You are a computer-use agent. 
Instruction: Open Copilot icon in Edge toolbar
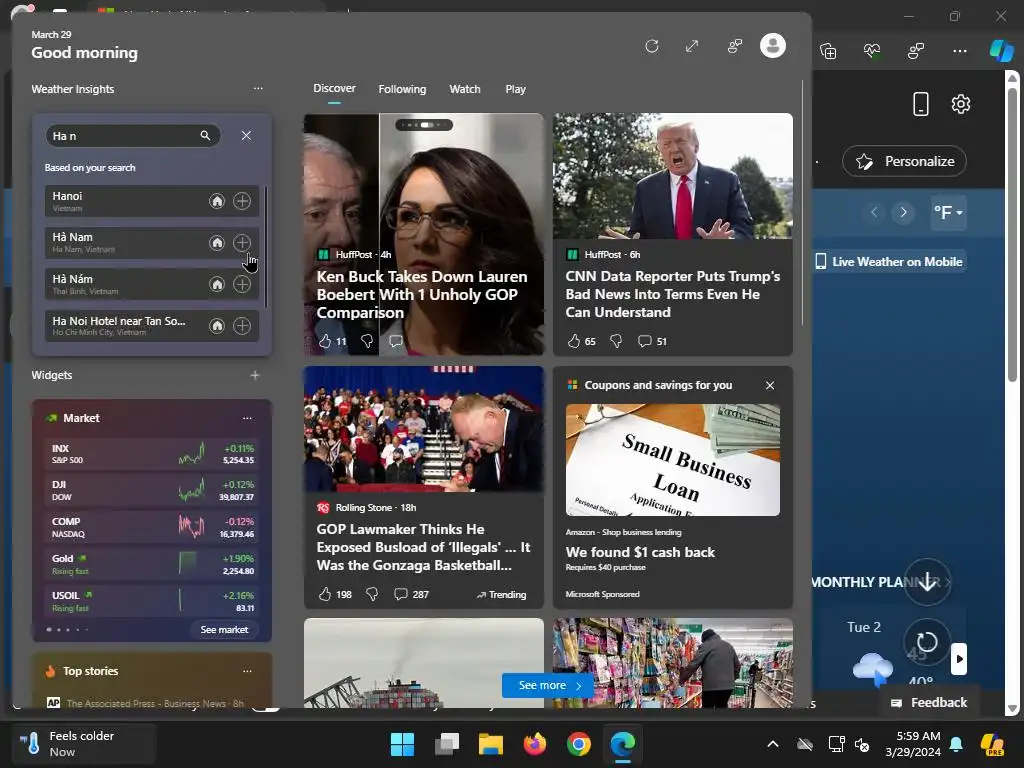pos(1001,50)
